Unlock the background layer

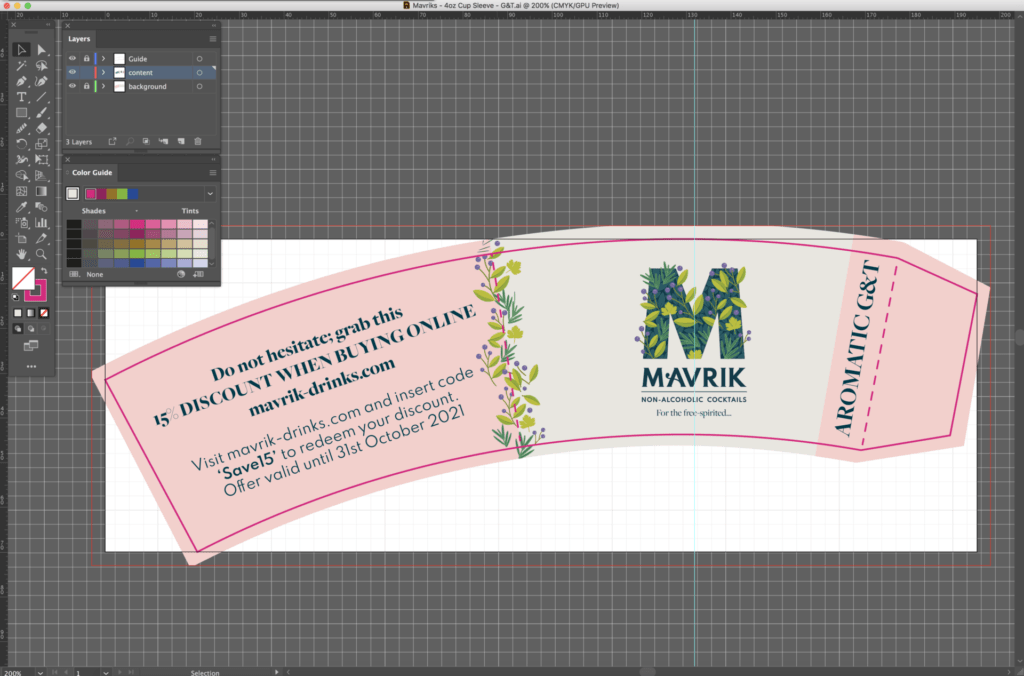86,86
